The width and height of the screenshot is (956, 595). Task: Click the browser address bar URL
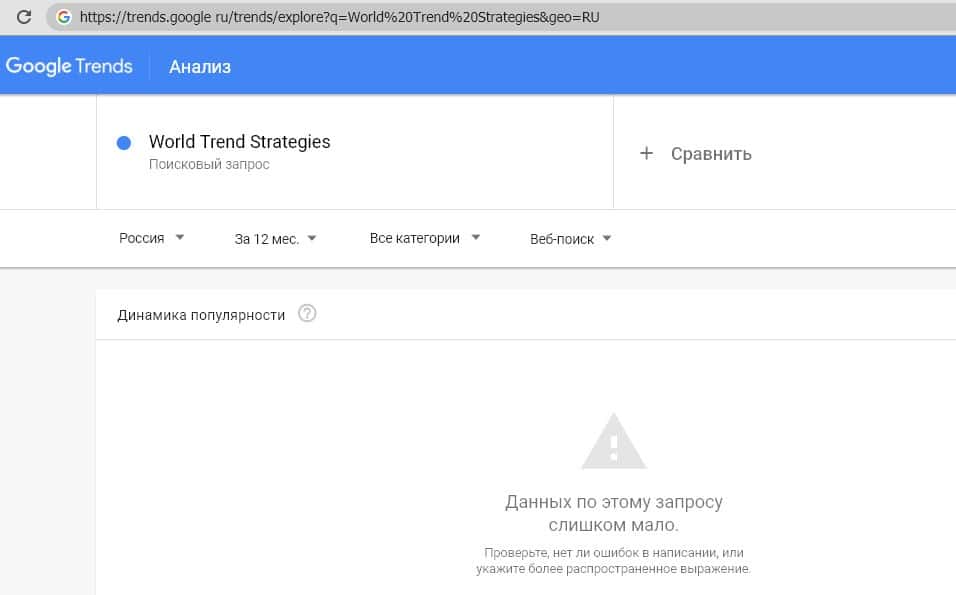[340, 17]
